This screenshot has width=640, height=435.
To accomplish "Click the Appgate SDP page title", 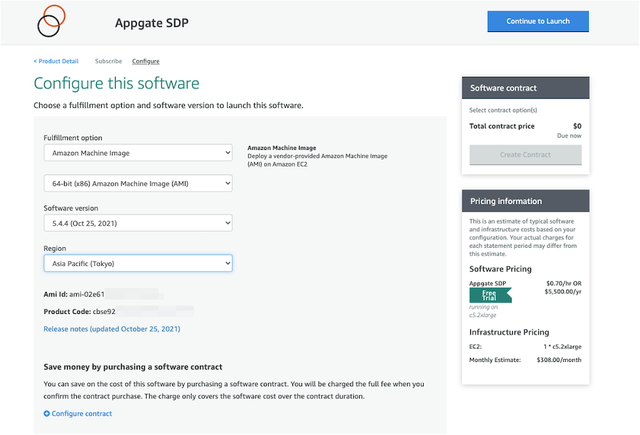I will pos(152,23).
